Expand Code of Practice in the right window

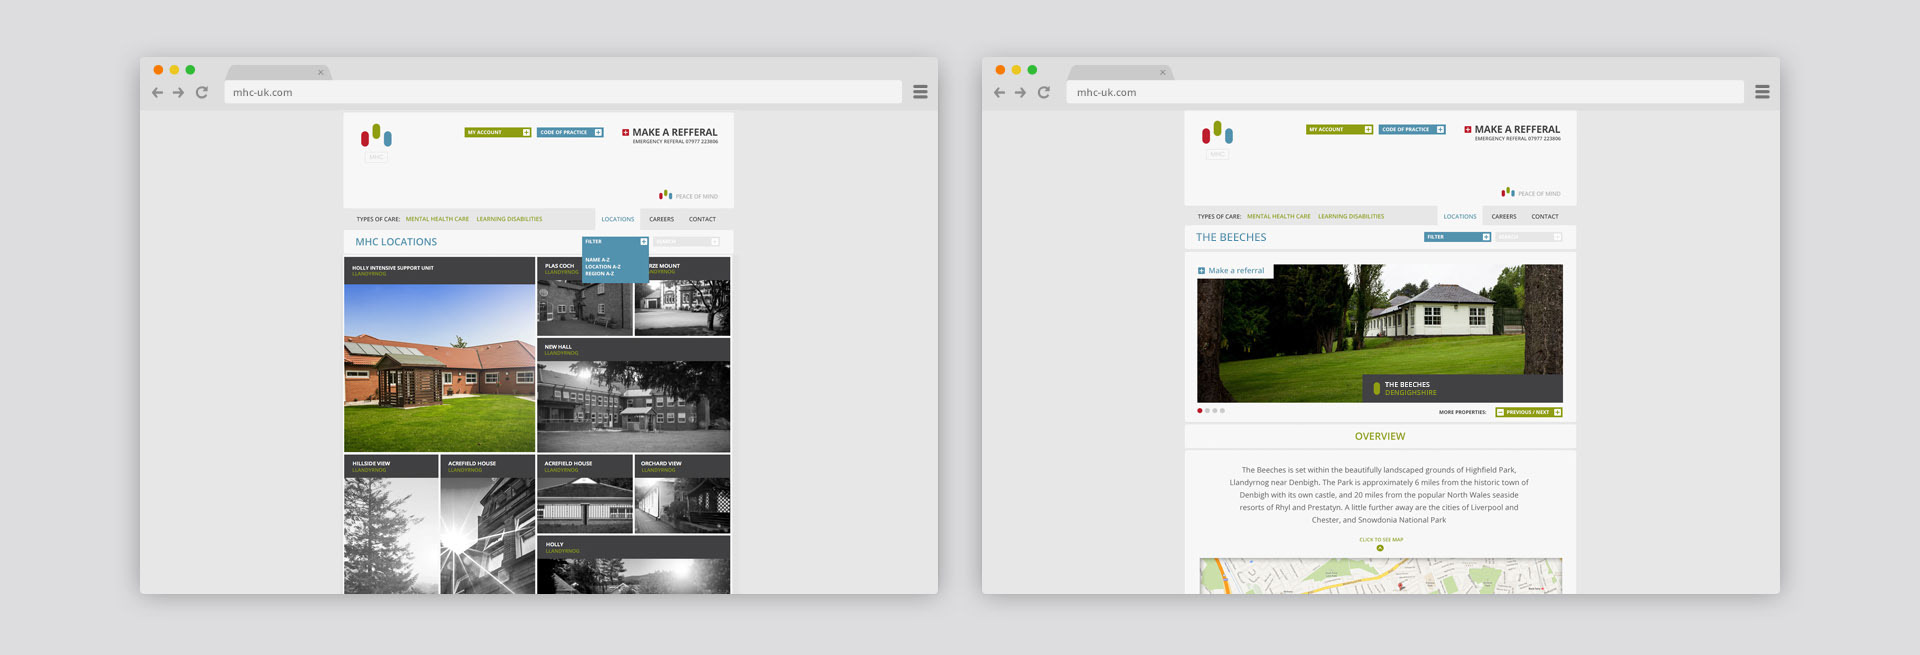pos(1412,129)
